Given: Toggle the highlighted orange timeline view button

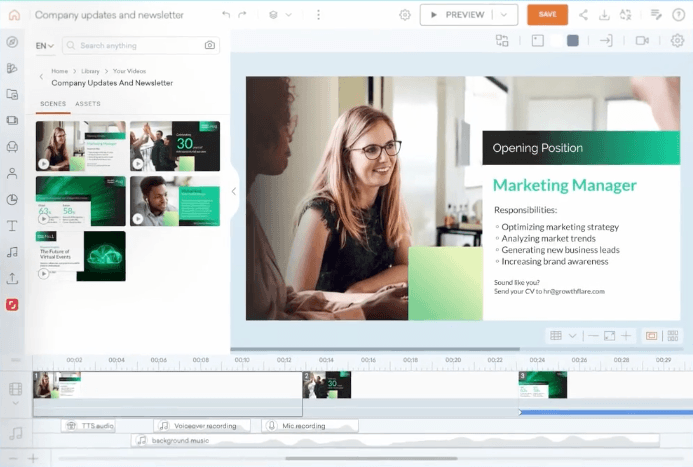Looking at the screenshot, I should [x=652, y=336].
